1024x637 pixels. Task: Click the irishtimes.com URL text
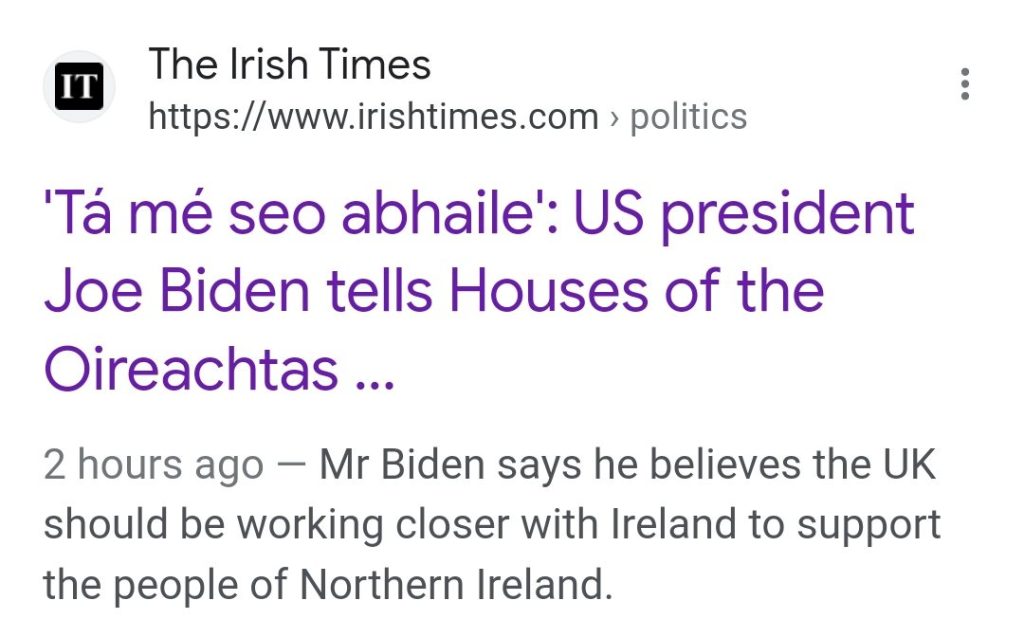click(373, 117)
